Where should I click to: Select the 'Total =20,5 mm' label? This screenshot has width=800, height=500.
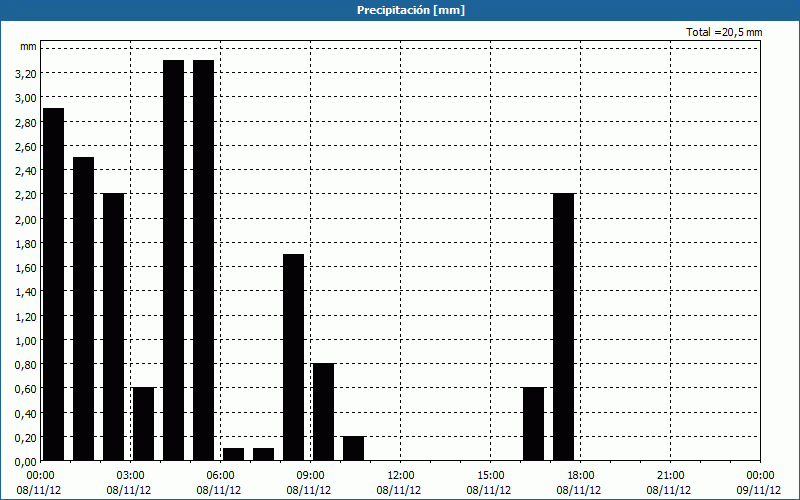coord(724,32)
